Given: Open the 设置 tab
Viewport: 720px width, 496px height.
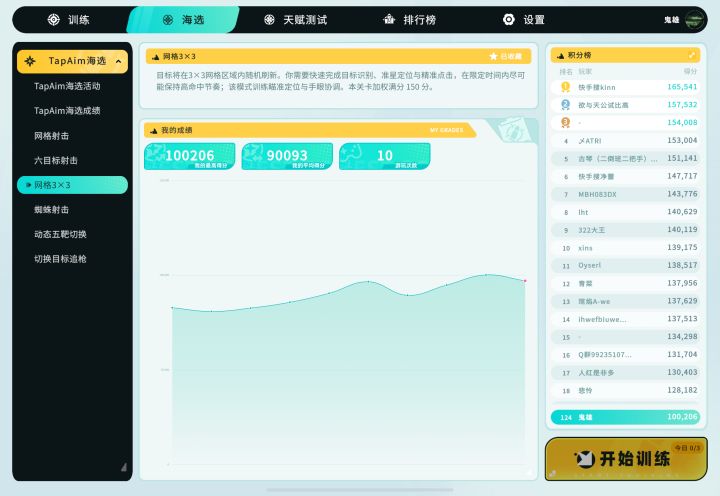Looking at the screenshot, I should click(x=523, y=20).
